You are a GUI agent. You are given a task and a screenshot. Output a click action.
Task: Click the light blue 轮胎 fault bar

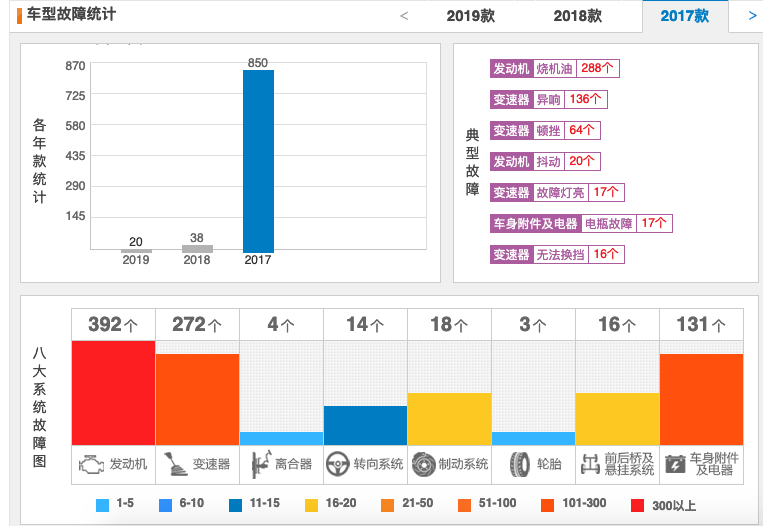pos(533,438)
